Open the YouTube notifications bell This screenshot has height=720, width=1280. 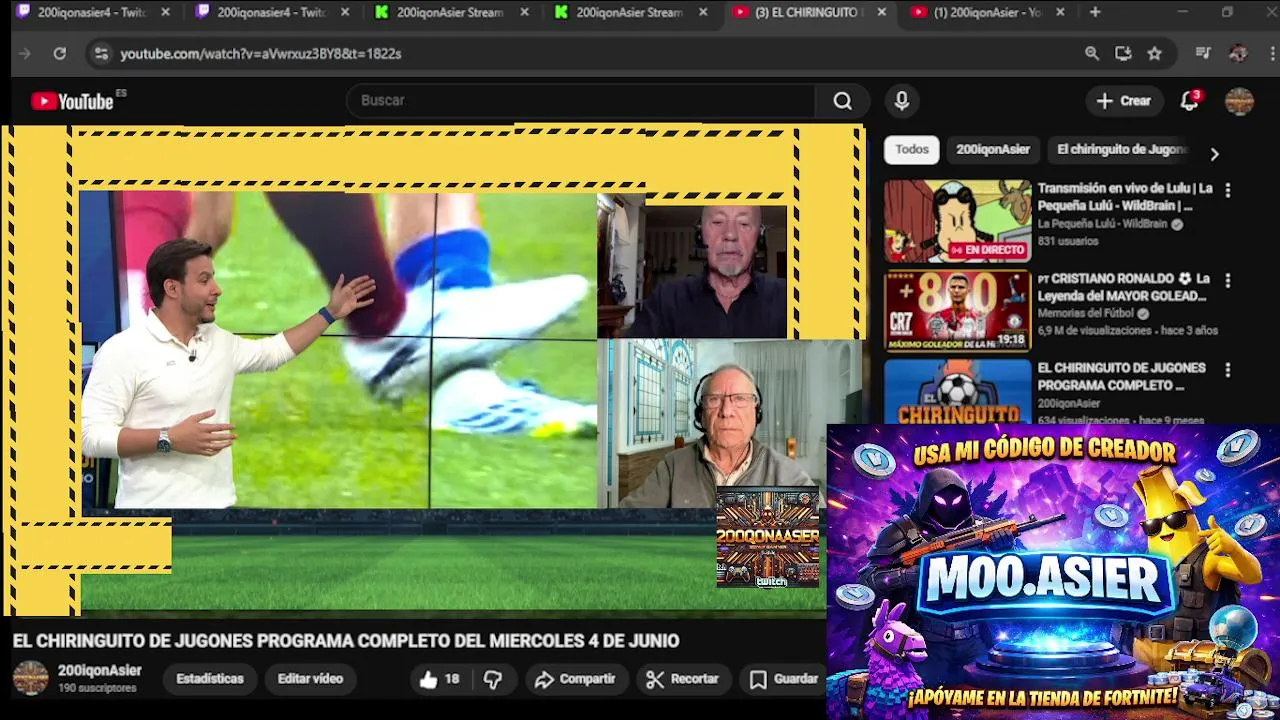1189,100
